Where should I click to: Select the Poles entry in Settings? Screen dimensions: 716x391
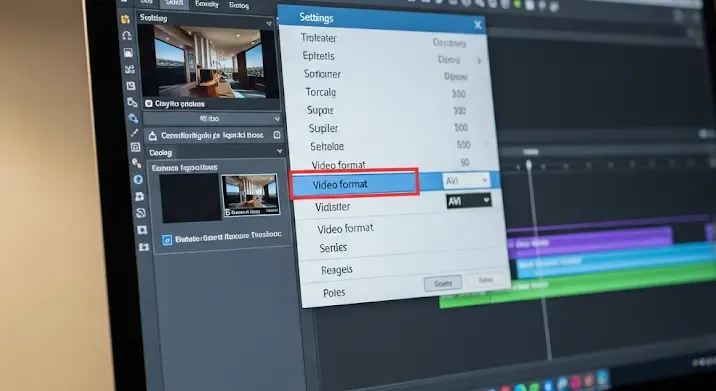[334, 293]
